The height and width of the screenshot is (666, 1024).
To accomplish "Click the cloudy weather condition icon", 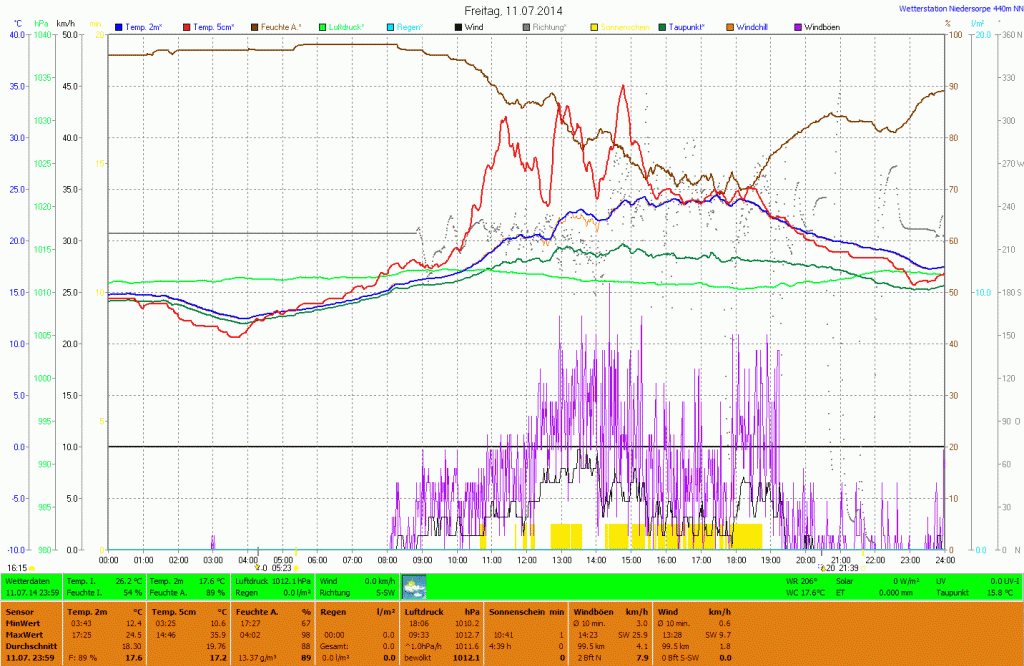I will pos(414,586).
